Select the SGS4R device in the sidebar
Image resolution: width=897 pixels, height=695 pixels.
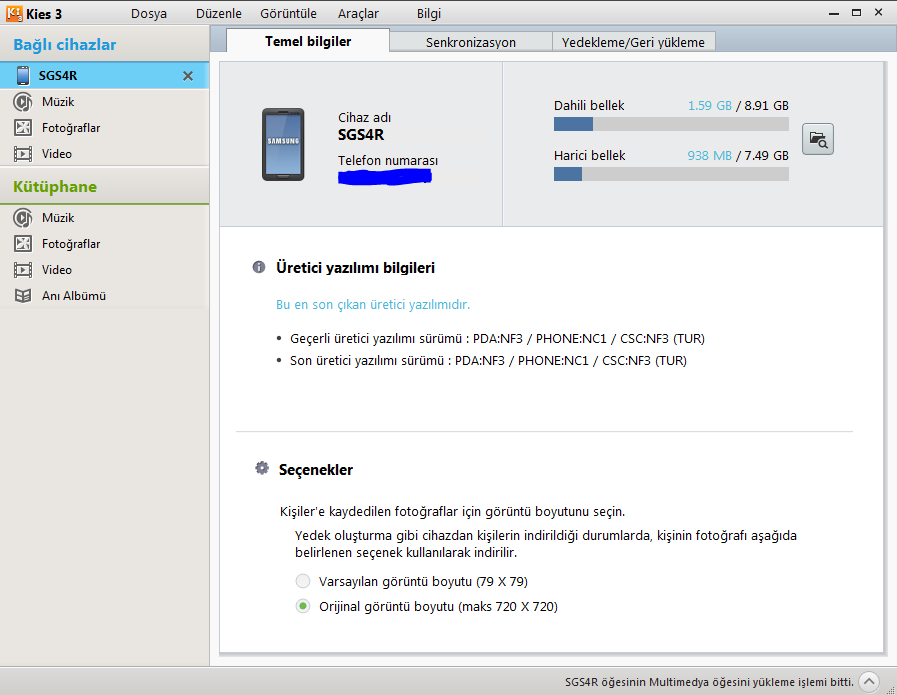[x=60, y=76]
